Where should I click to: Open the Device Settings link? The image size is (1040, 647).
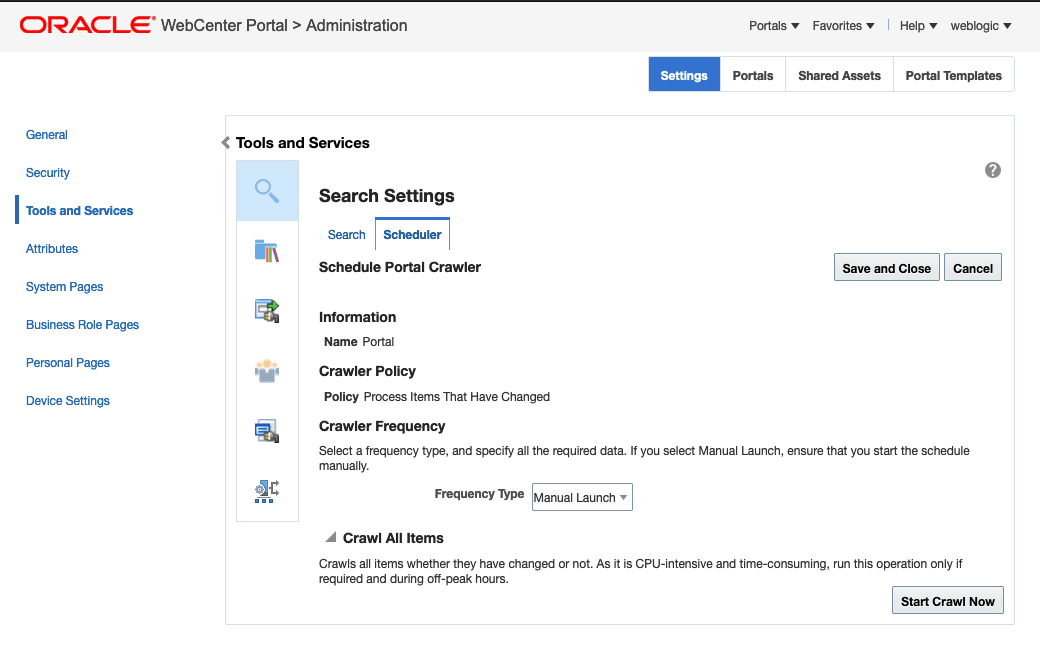(68, 401)
